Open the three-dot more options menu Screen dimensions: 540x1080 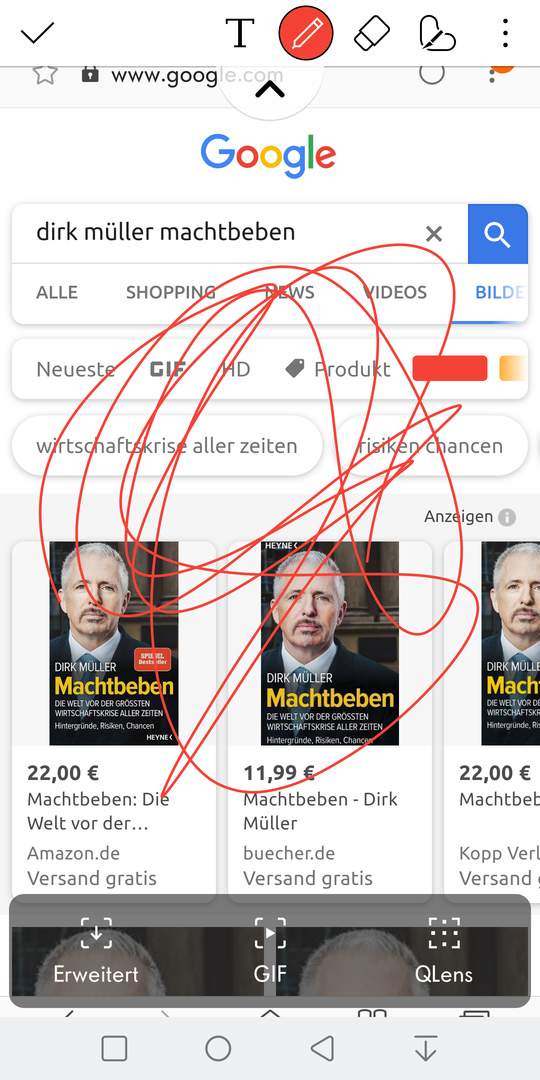tap(506, 33)
